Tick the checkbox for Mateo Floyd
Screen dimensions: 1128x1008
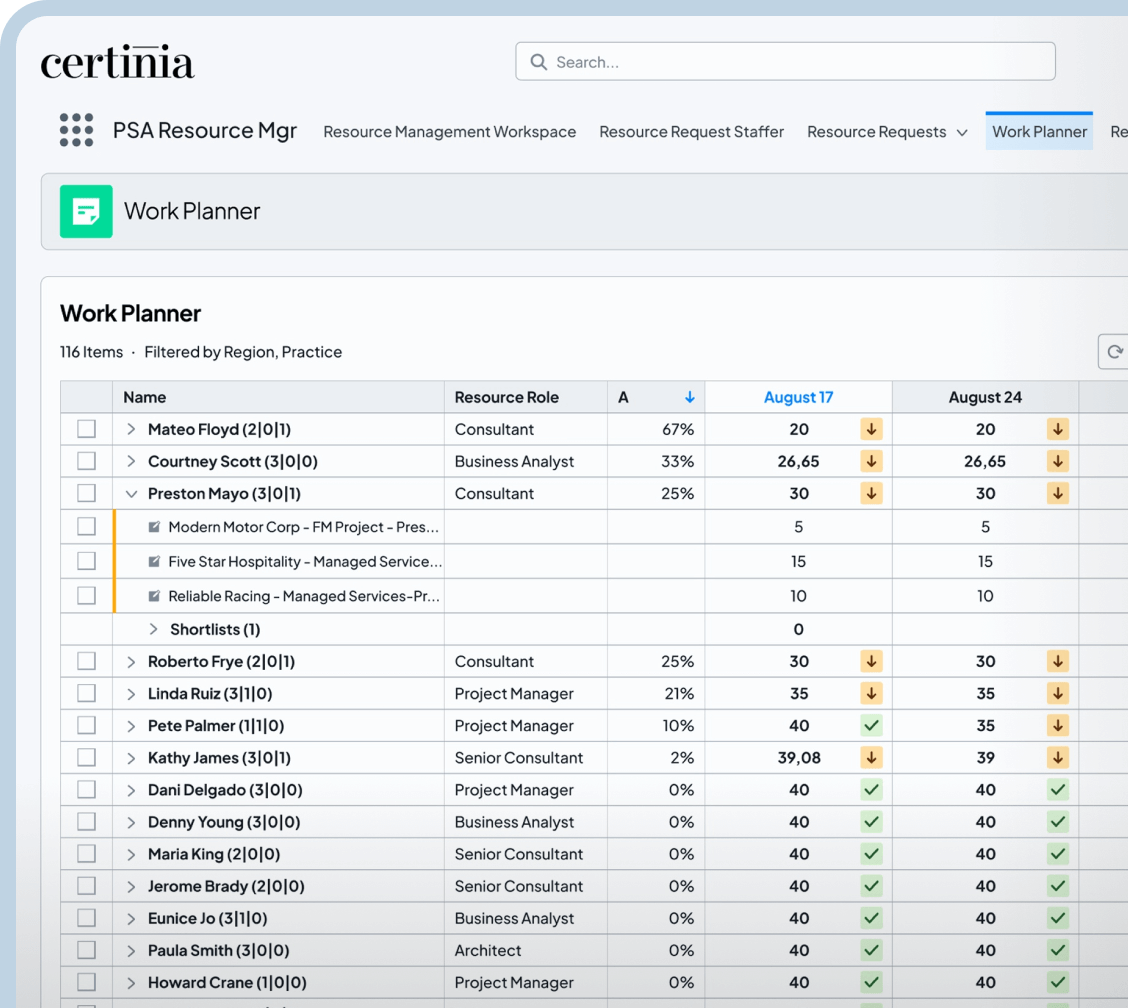87,429
